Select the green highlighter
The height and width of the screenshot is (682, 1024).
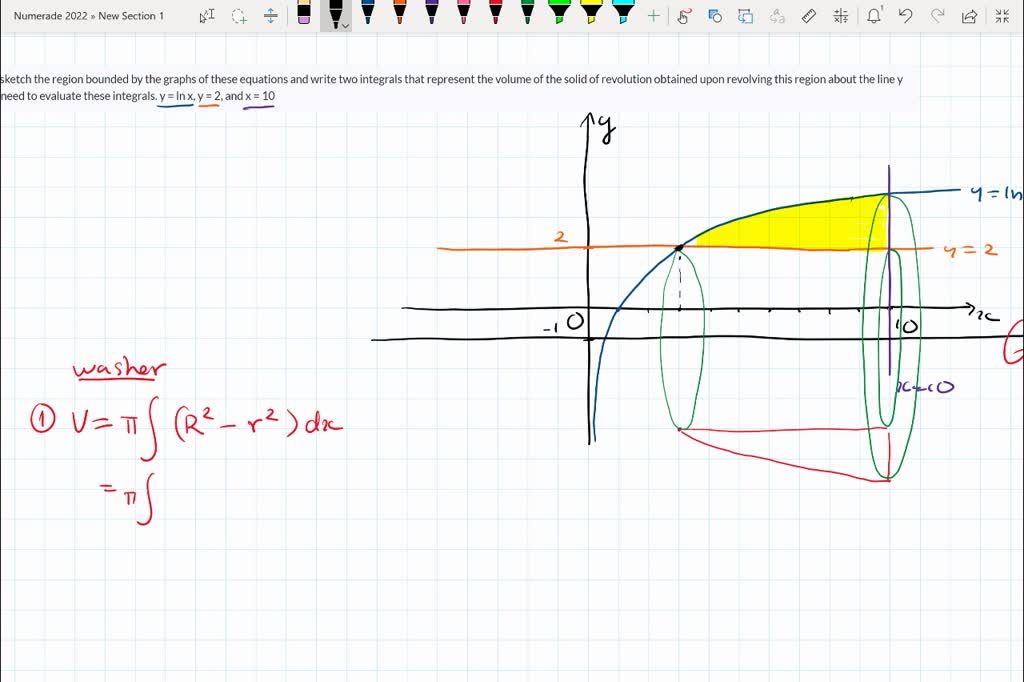[x=559, y=14]
